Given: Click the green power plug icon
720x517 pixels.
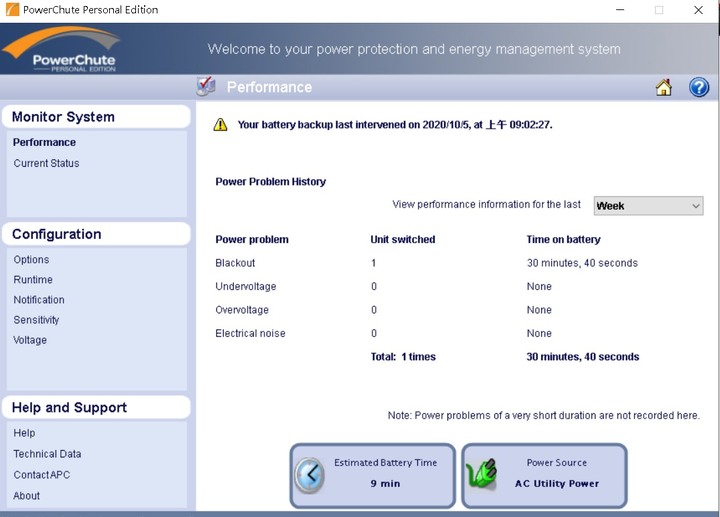Looking at the screenshot, I should pyautogui.click(x=482, y=474).
